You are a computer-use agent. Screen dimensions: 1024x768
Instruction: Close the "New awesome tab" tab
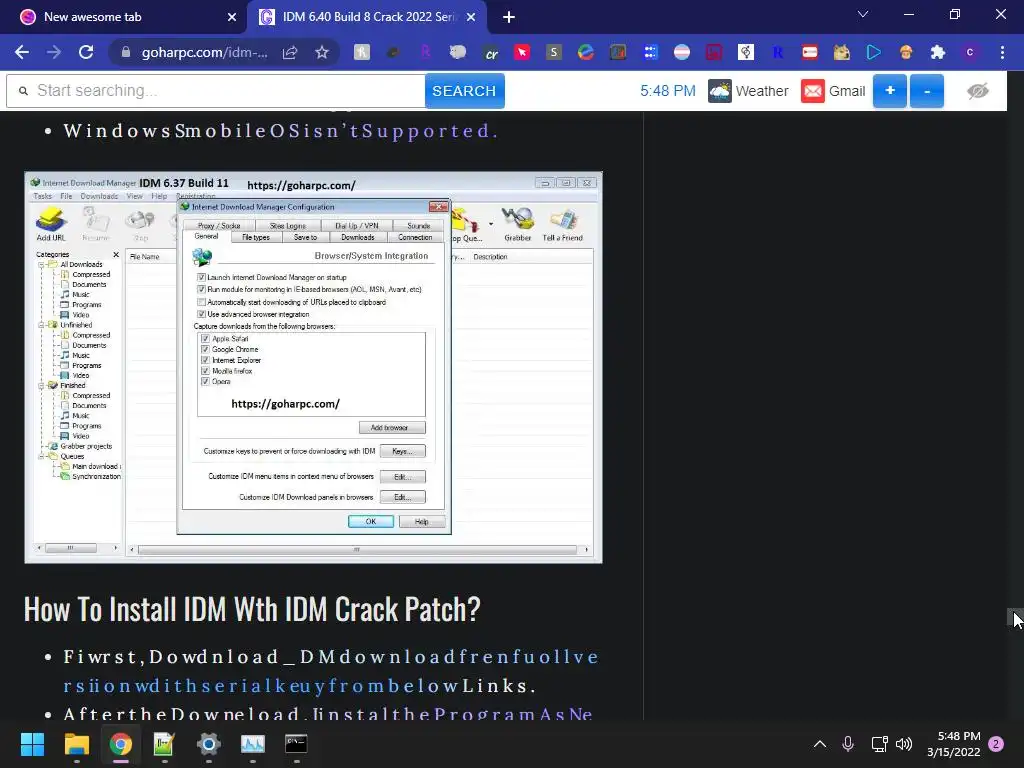pos(232,17)
